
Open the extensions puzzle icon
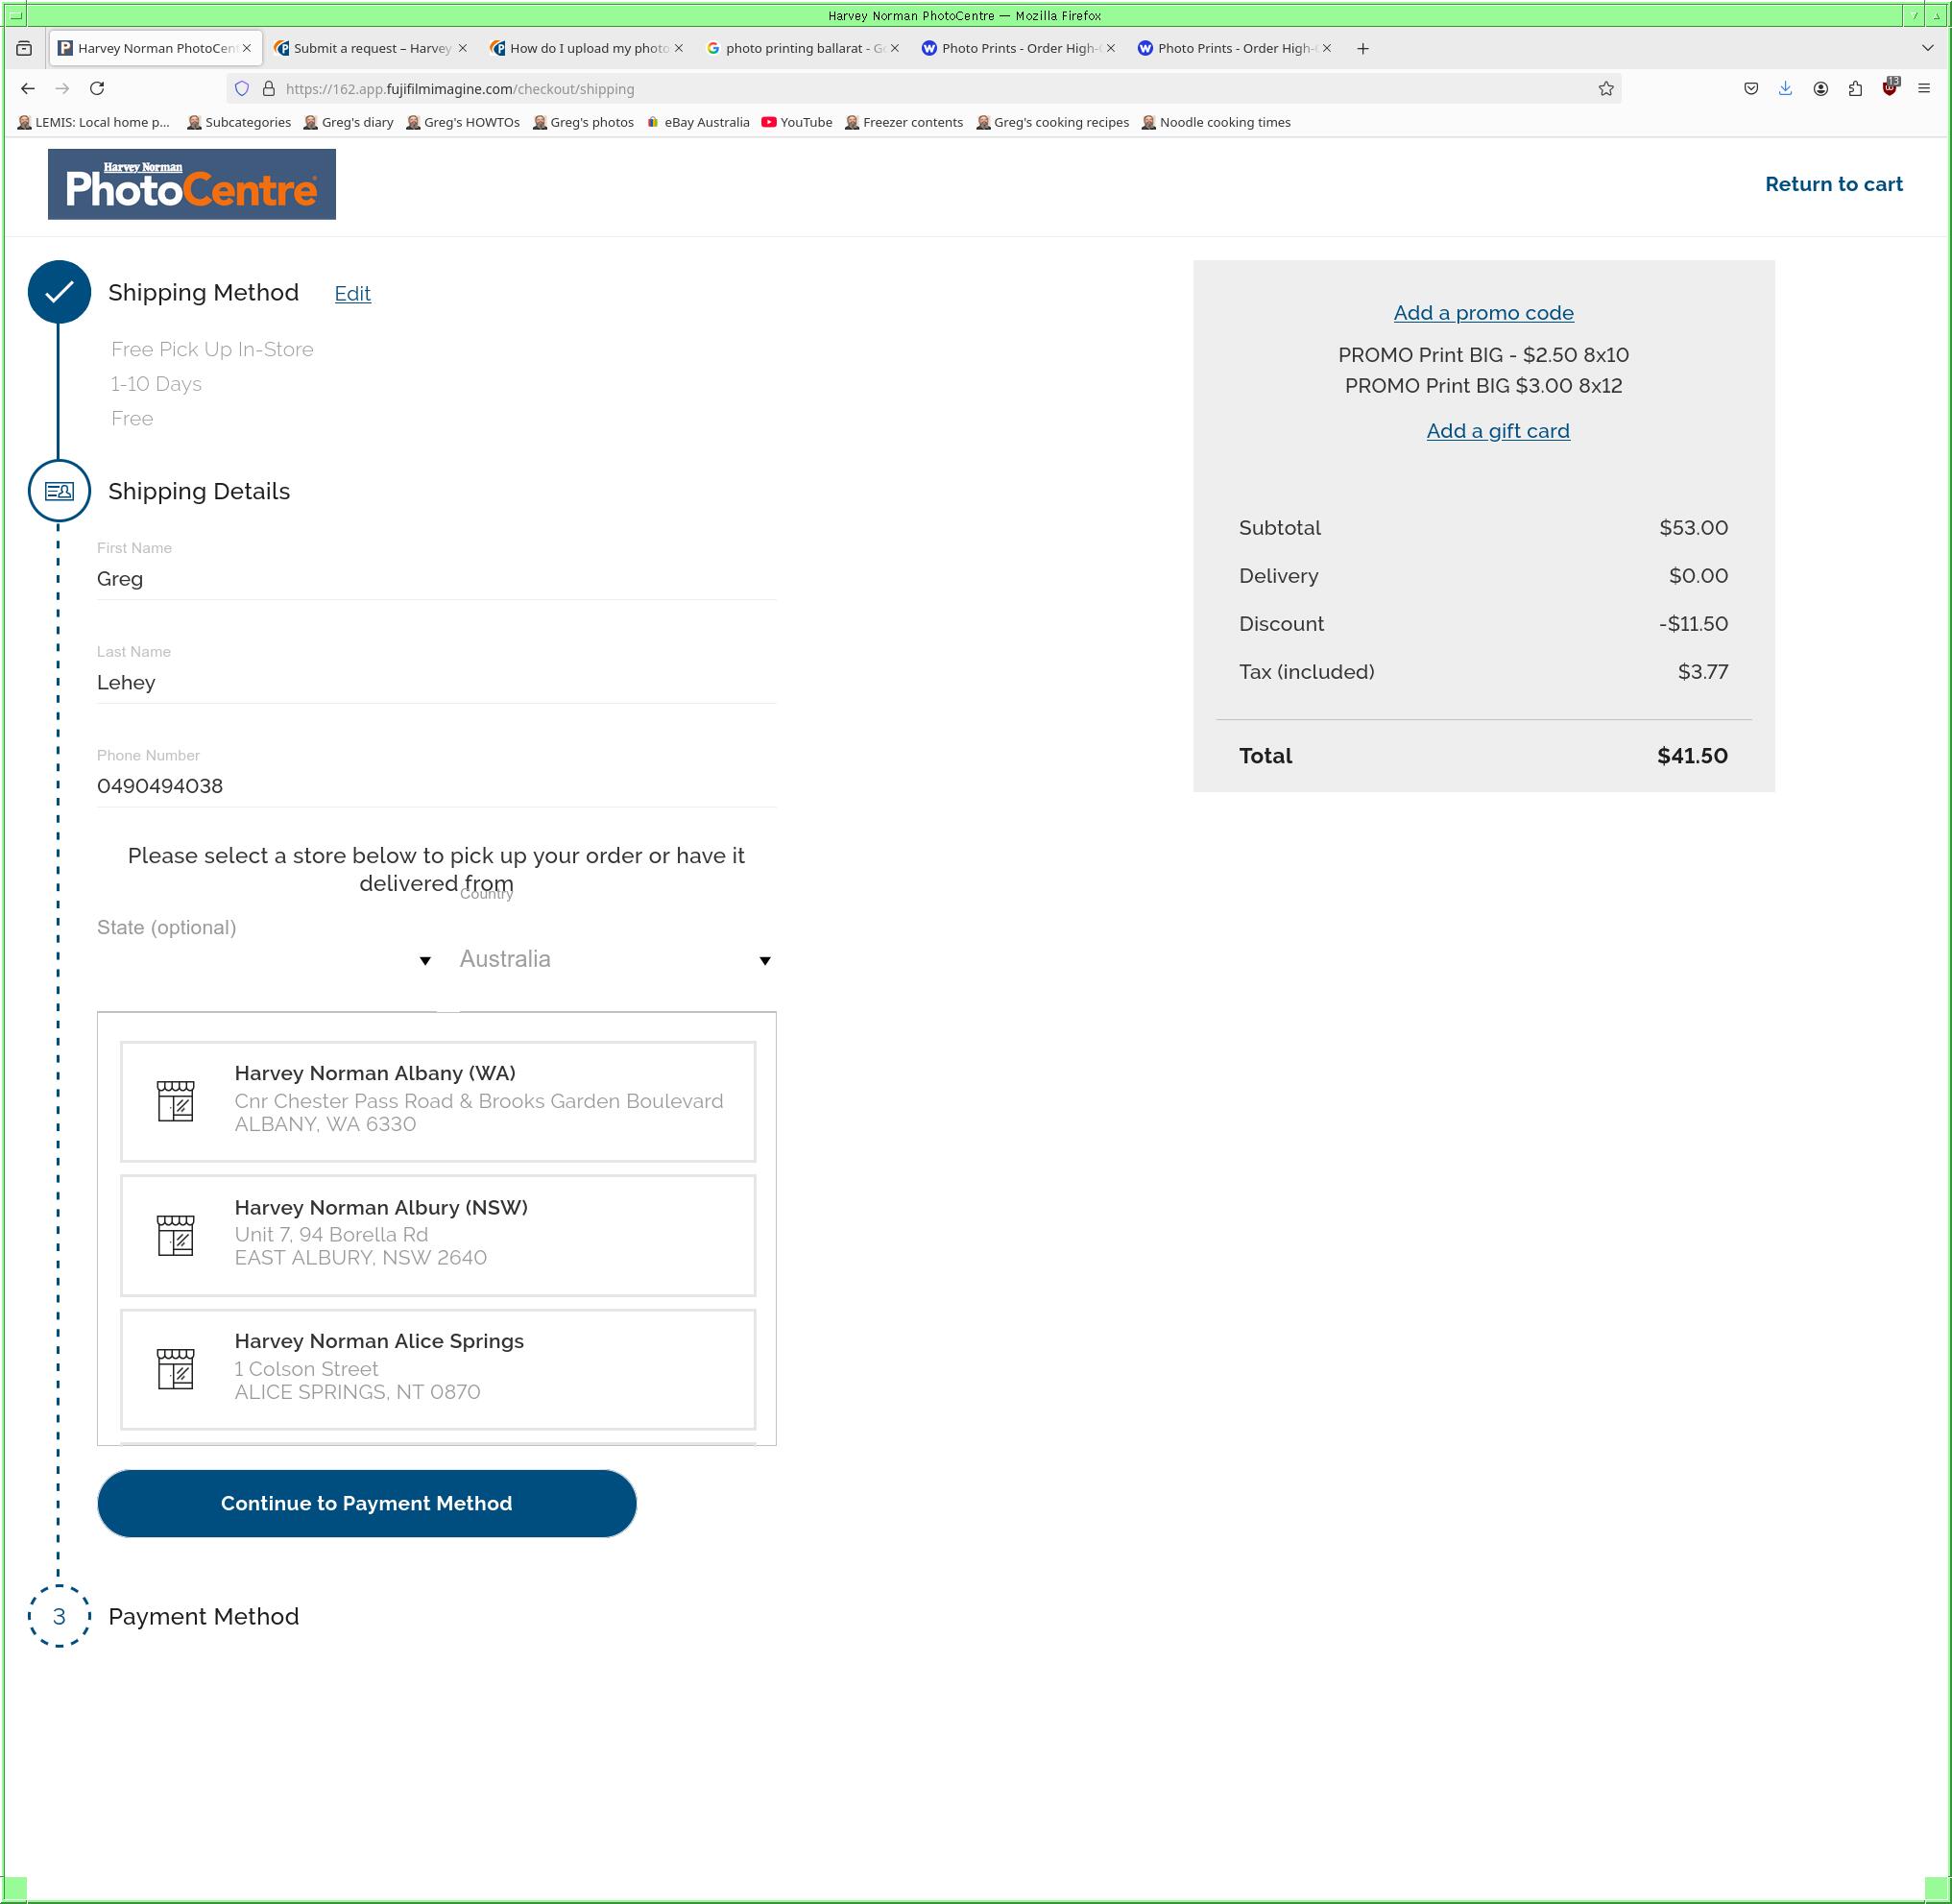coord(1855,88)
